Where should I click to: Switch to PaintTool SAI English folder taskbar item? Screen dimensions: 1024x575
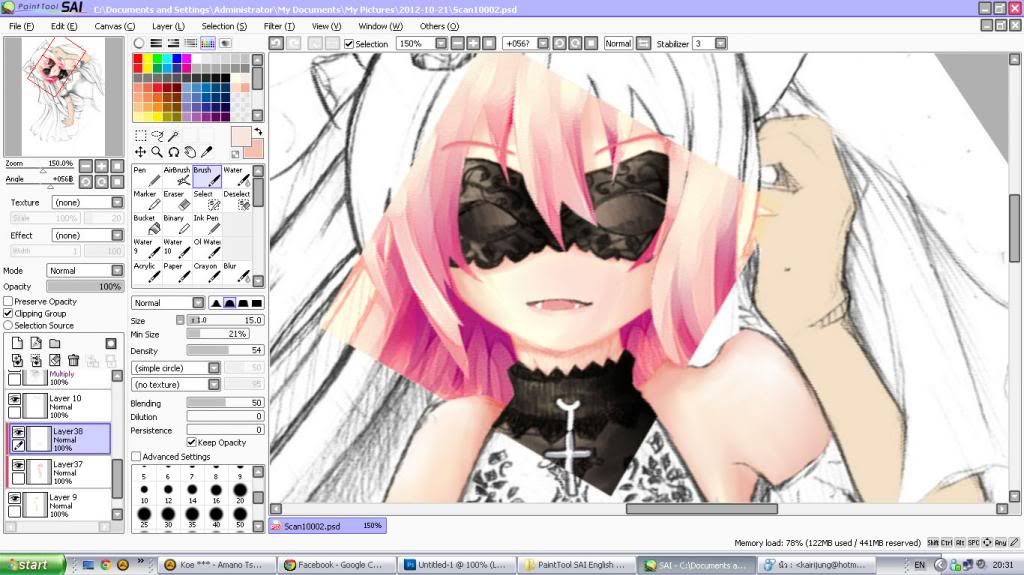tap(577, 565)
